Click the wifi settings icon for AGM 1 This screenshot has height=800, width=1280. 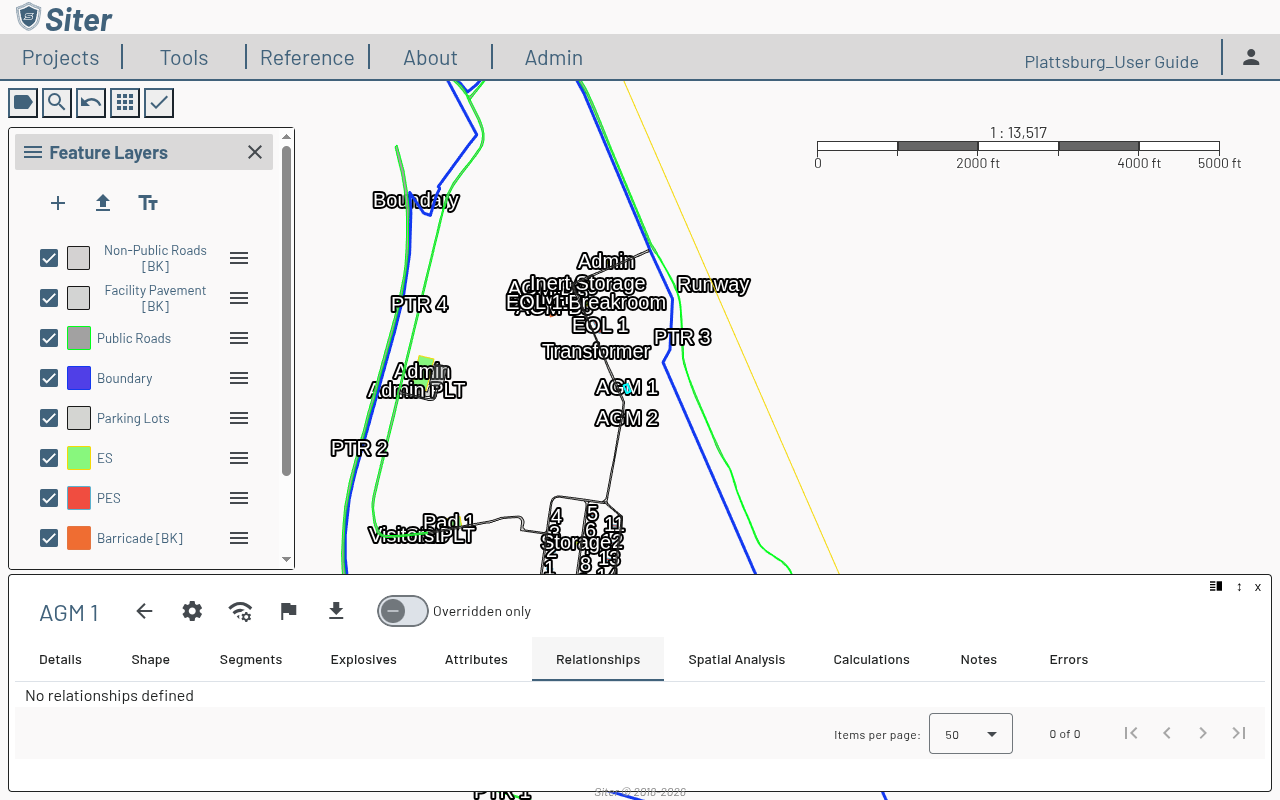(x=240, y=611)
